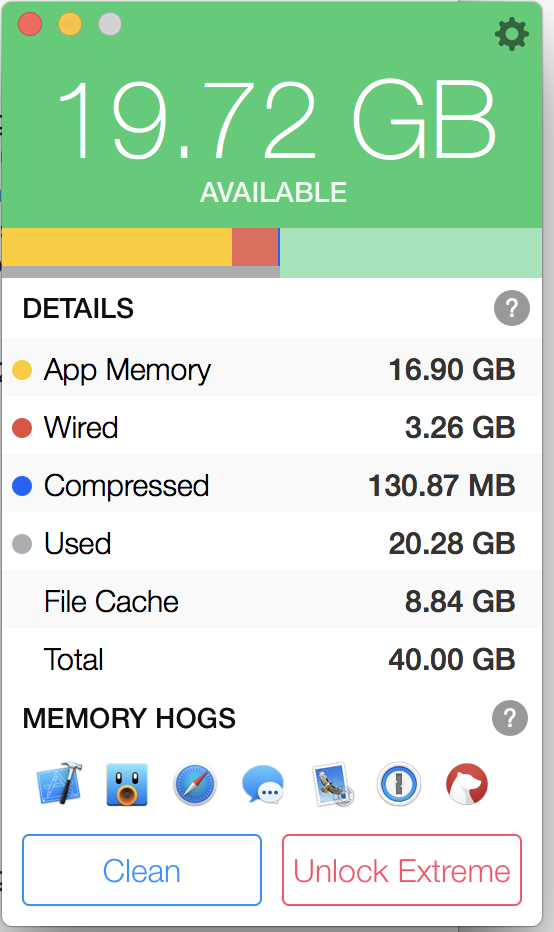Open help for the Details section
This screenshot has height=932, width=554.
(x=512, y=308)
